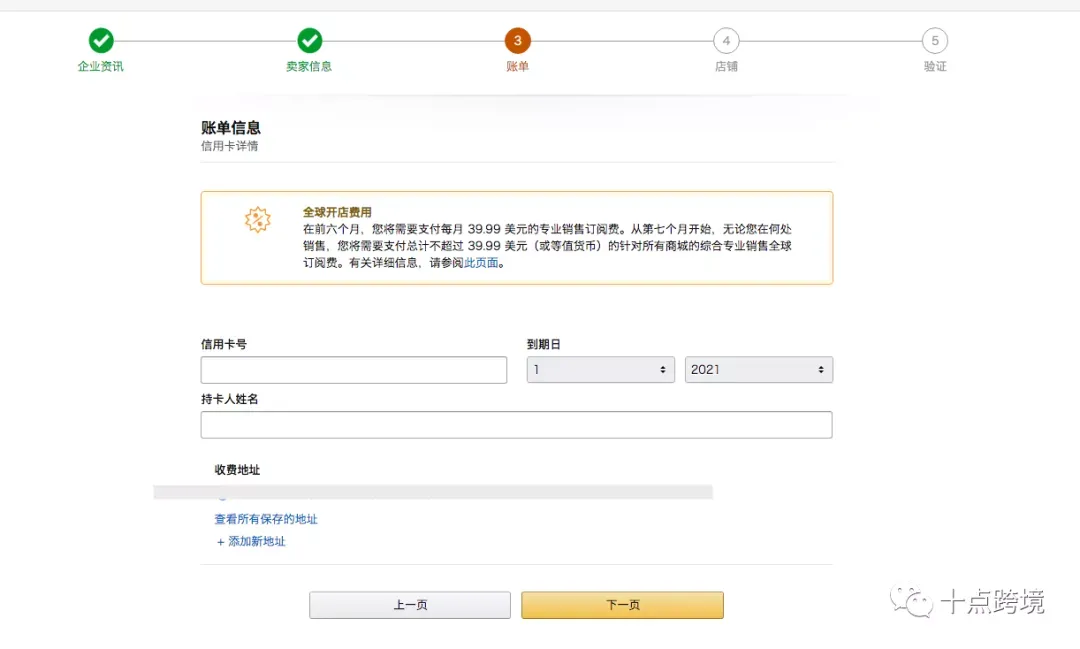Switch to the 卖家信息 step label
Viewport: 1080px width, 649px height.
pos(309,67)
